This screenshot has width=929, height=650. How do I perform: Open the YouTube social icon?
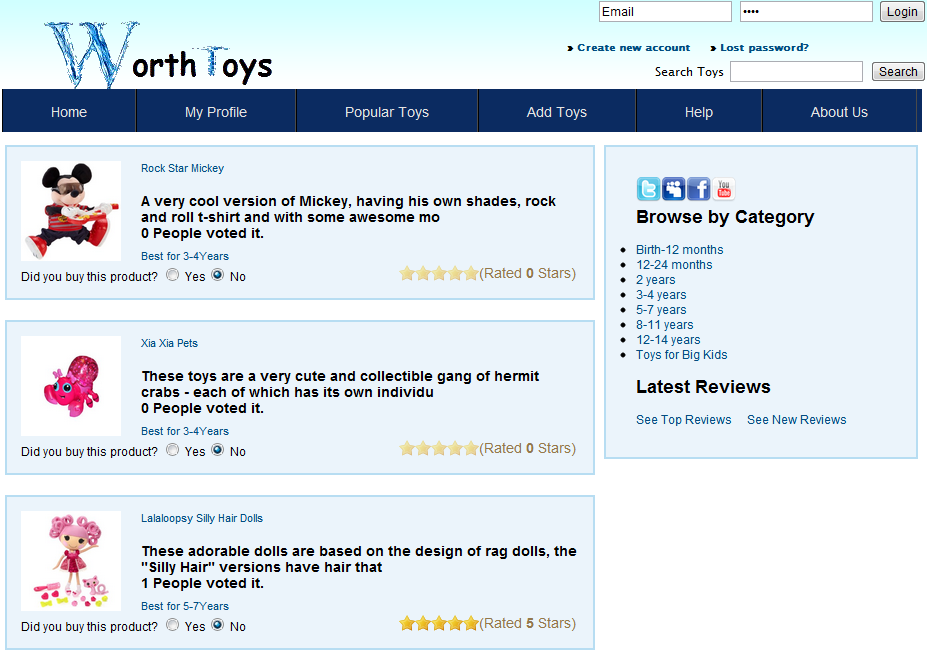click(x=723, y=189)
